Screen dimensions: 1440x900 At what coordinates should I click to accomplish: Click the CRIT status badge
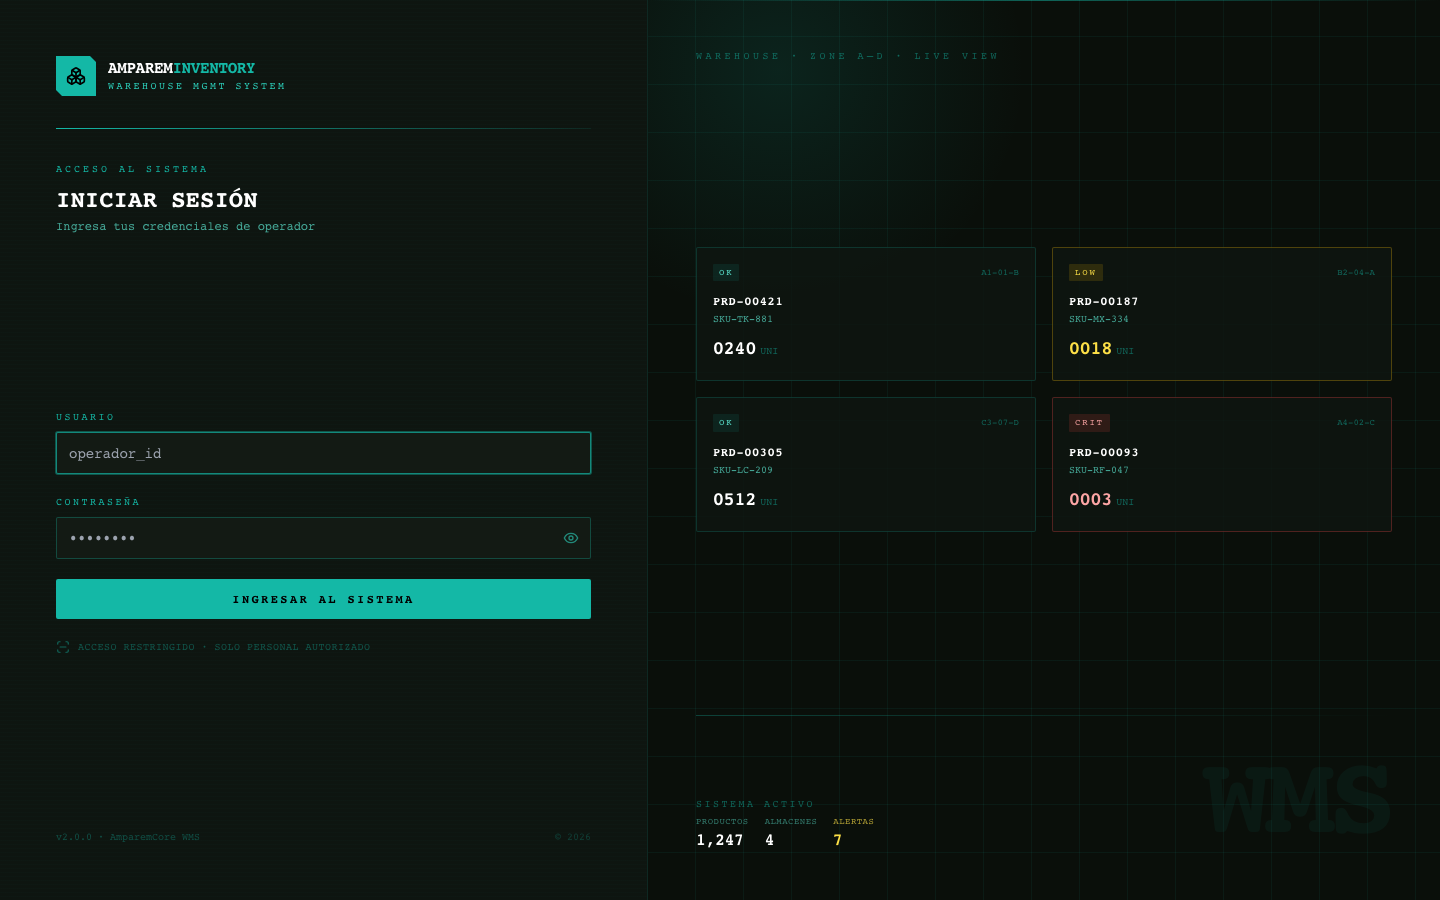click(x=1089, y=423)
